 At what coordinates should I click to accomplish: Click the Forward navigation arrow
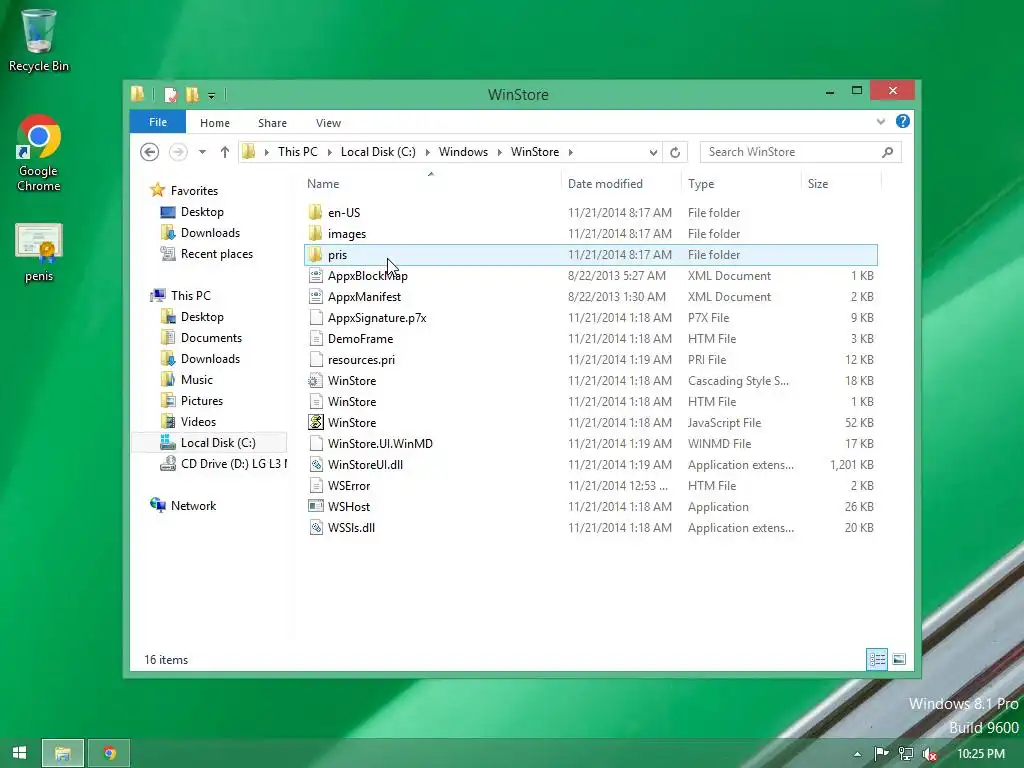click(x=178, y=152)
